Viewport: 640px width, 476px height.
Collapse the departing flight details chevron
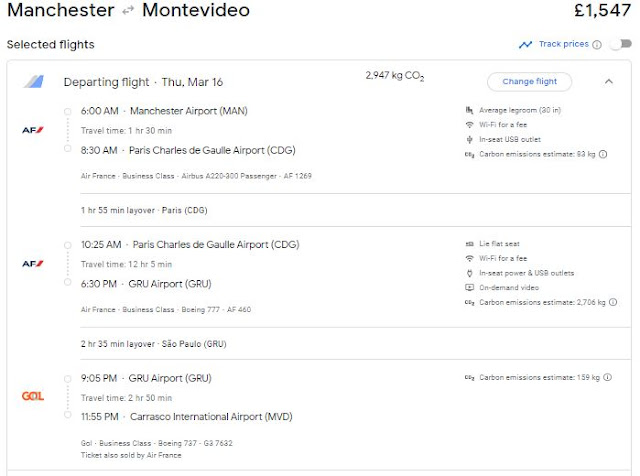coord(609,82)
